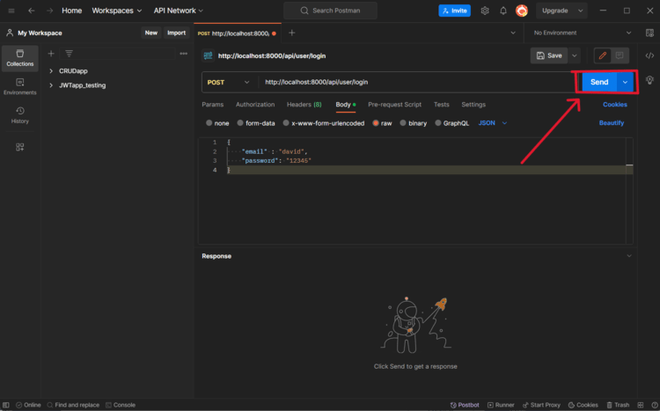The height and width of the screenshot is (411, 660).
Task: Switch to the Pre-request Script tab
Action: click(x=394, y=104)
